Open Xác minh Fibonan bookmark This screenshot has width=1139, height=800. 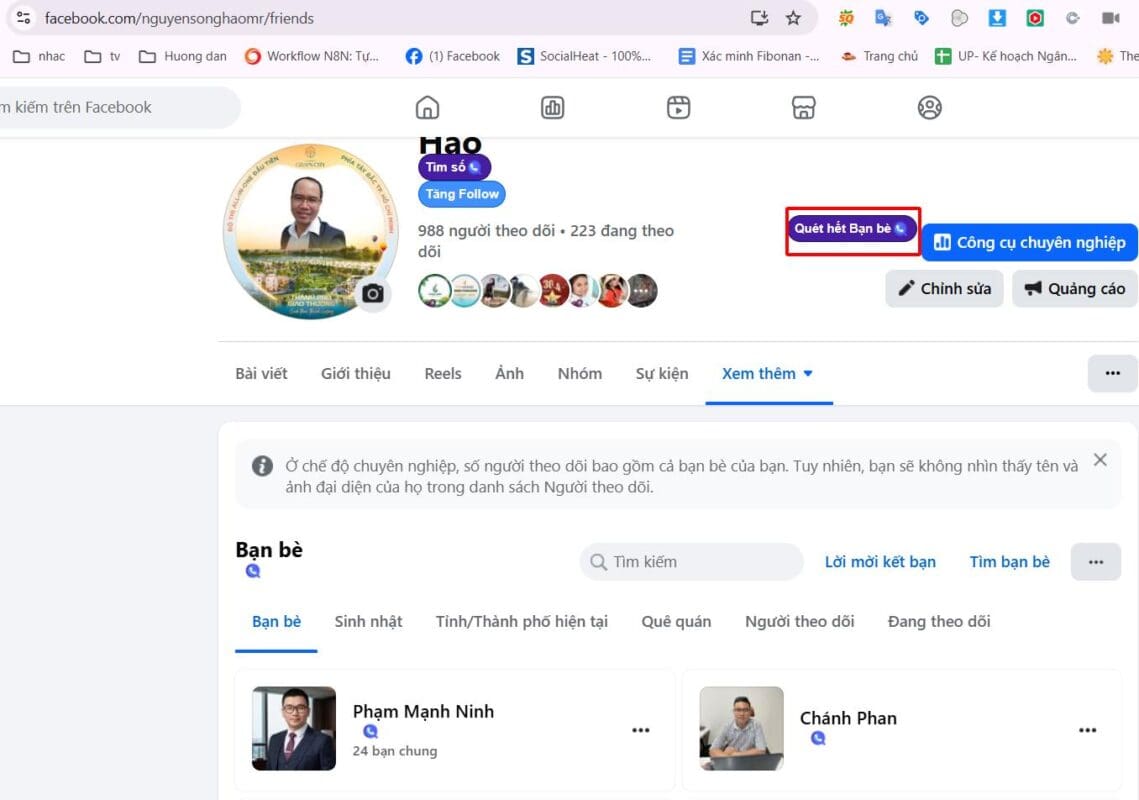point(748,56)
